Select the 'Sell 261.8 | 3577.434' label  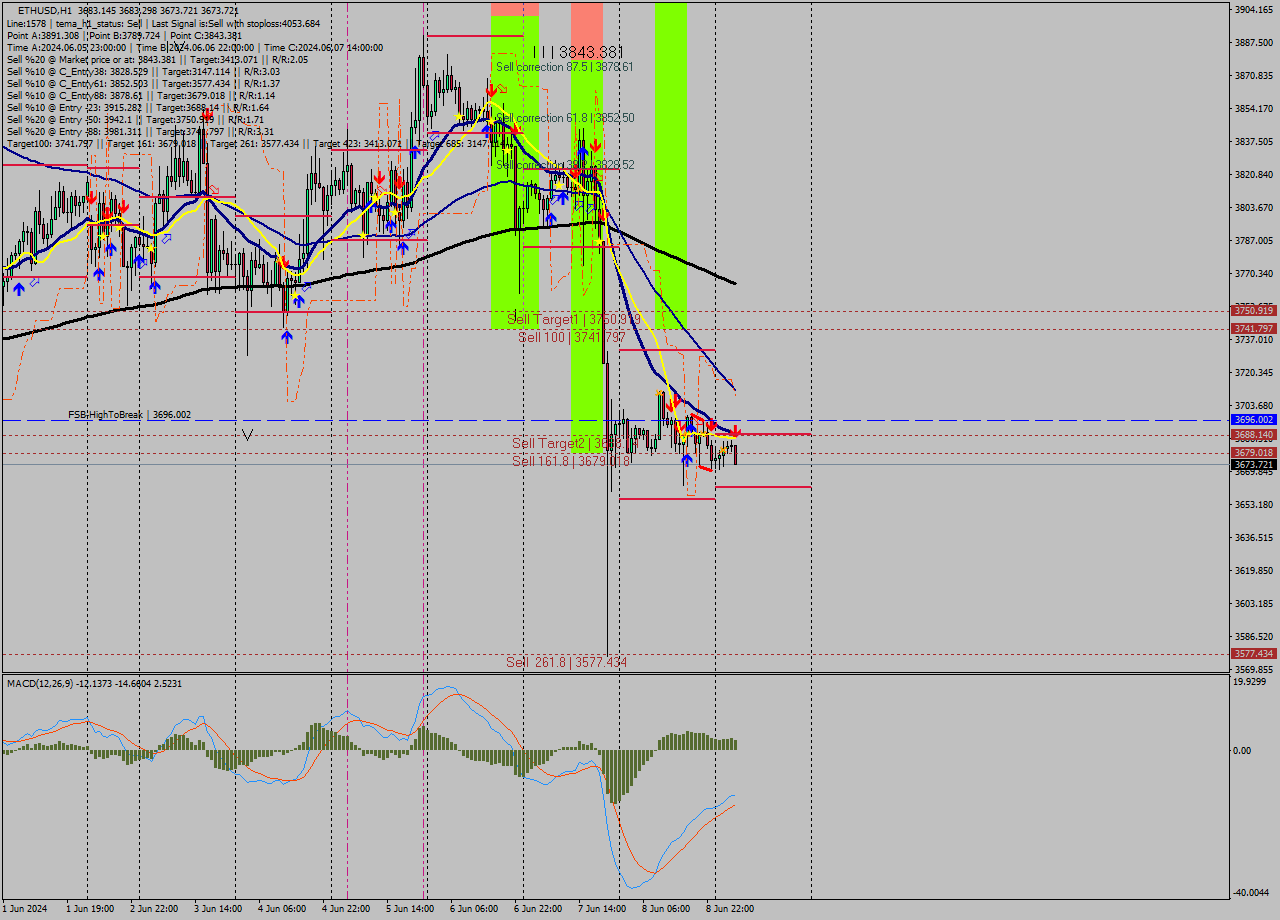click(x=566, y=662)
